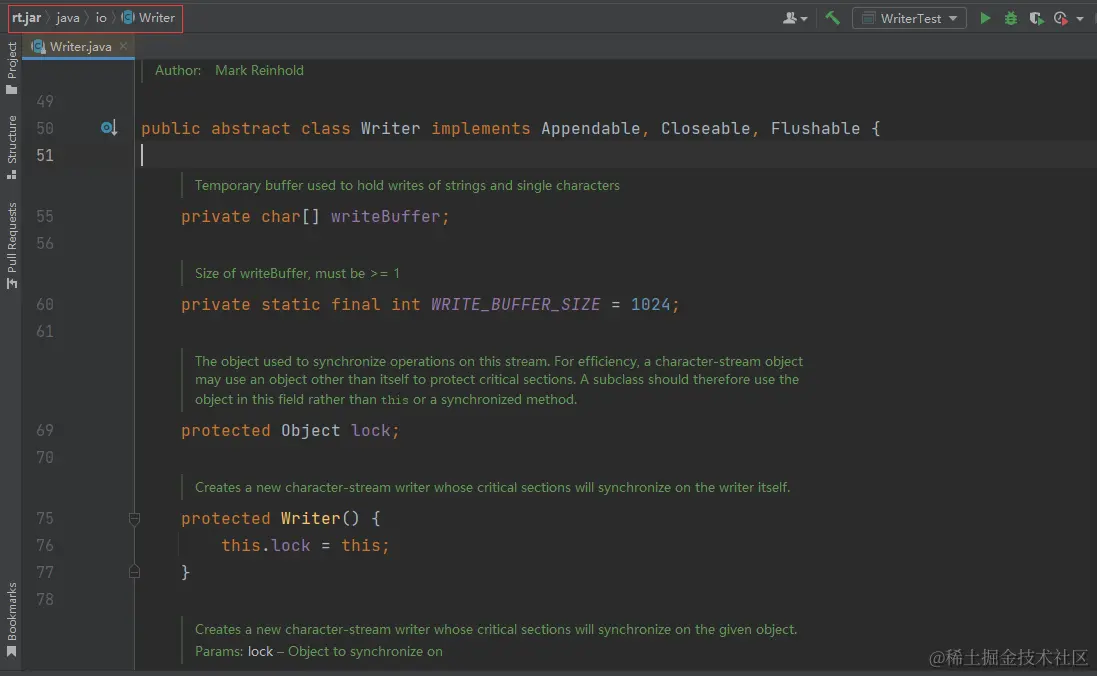The width and height of the screenshot is (1097, 676).
Task: Click the 1024 value
Action: point(650,304)
